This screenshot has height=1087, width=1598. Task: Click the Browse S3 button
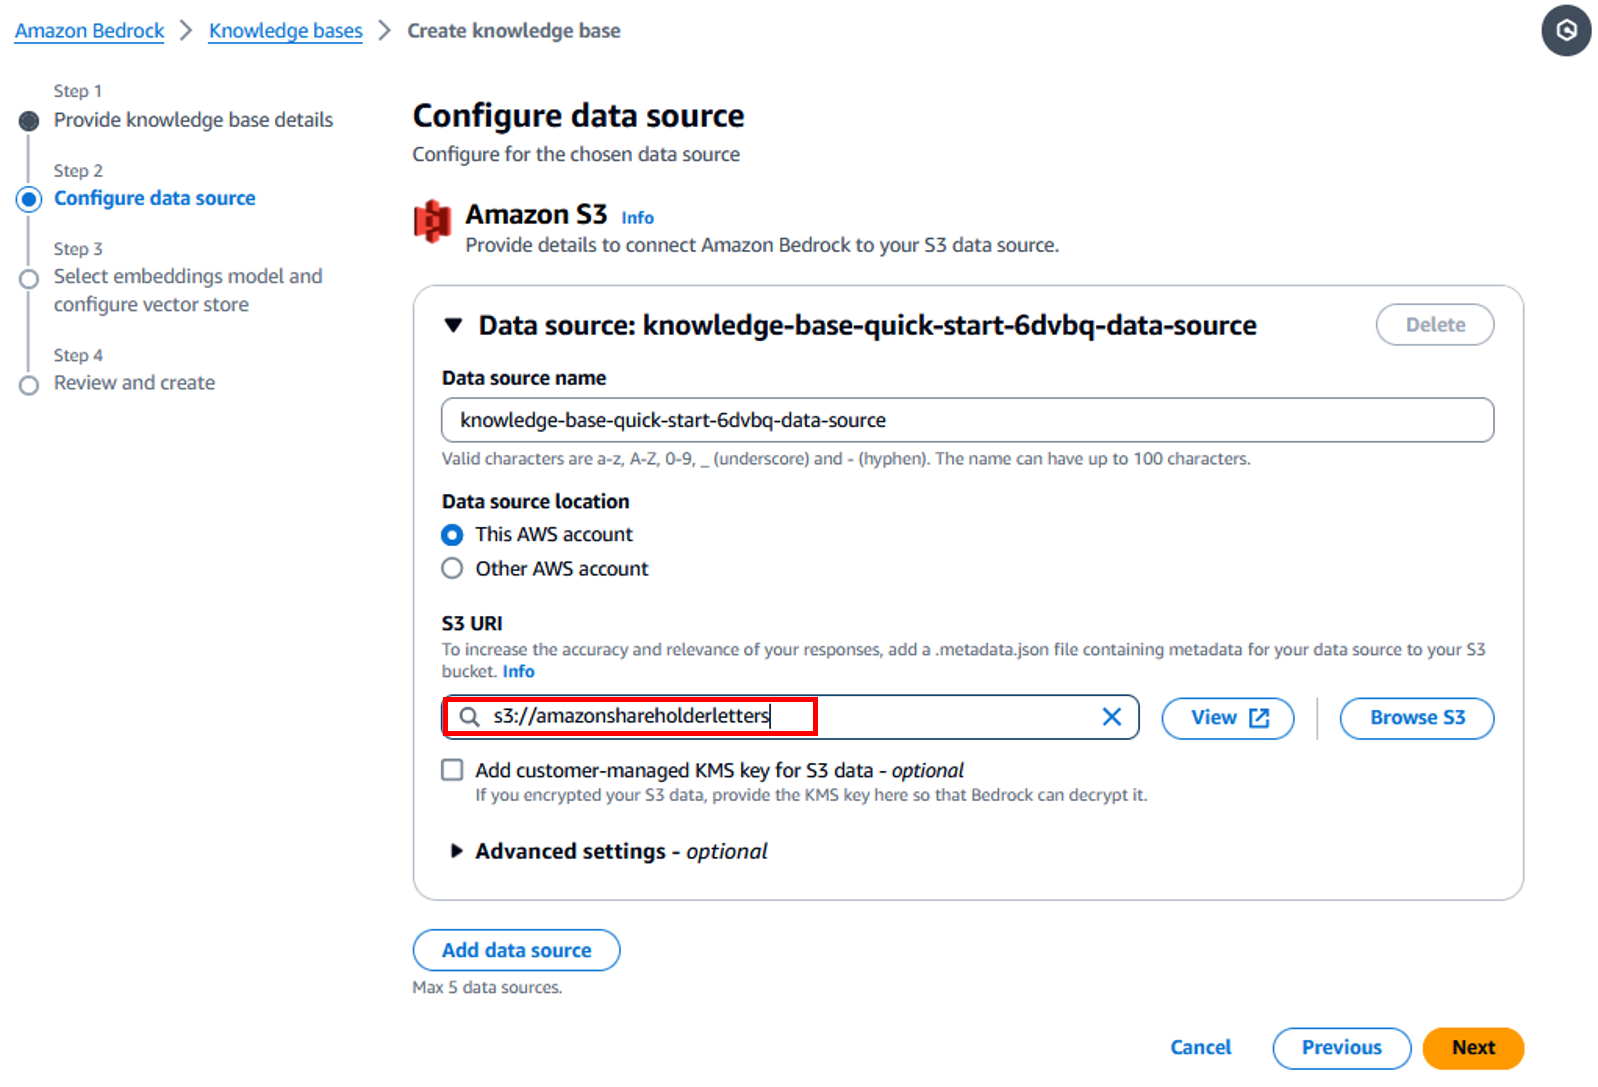tap(1417, 718)
